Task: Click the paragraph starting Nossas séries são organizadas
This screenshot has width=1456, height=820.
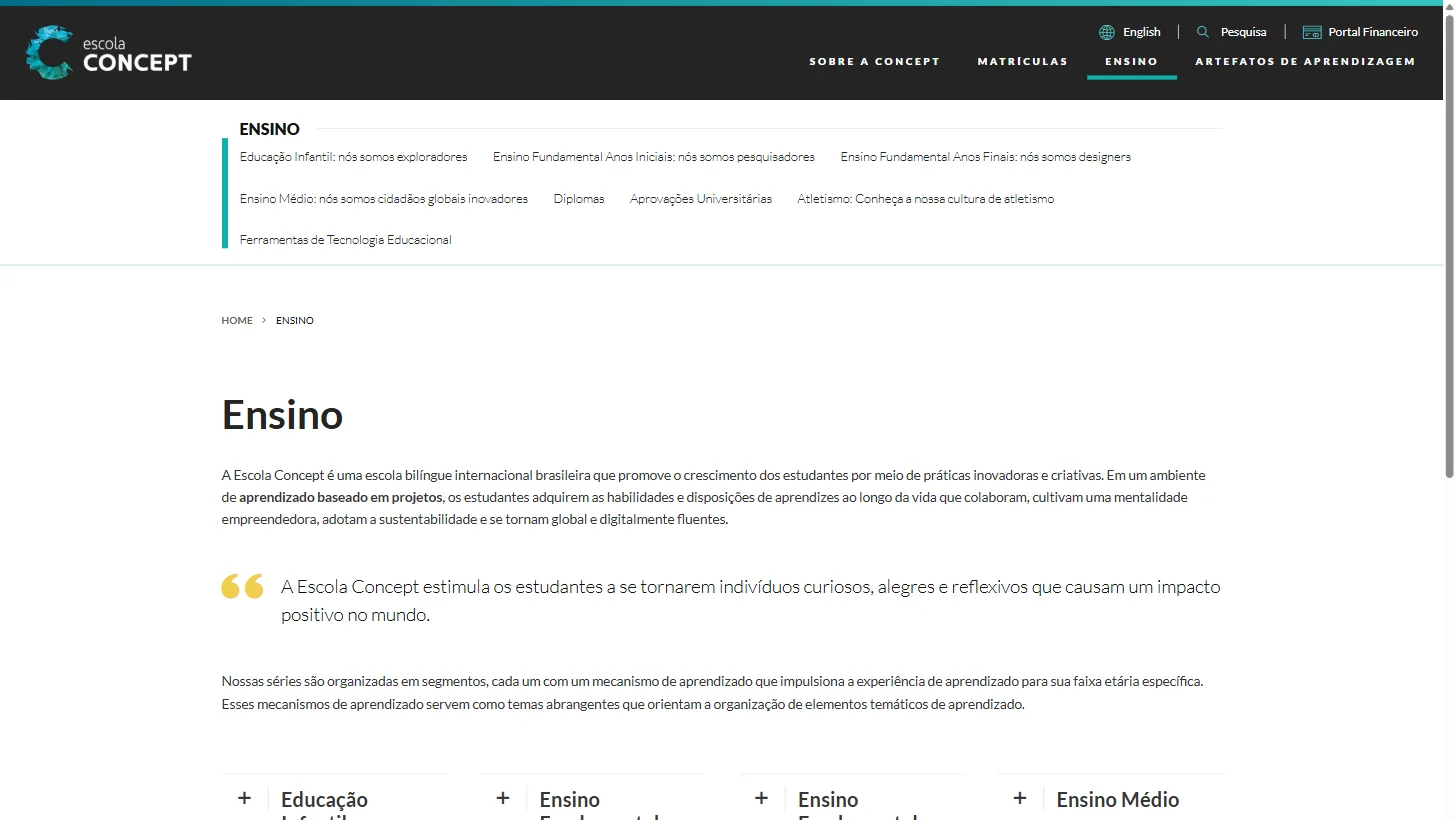Action: tap(712, 693)
